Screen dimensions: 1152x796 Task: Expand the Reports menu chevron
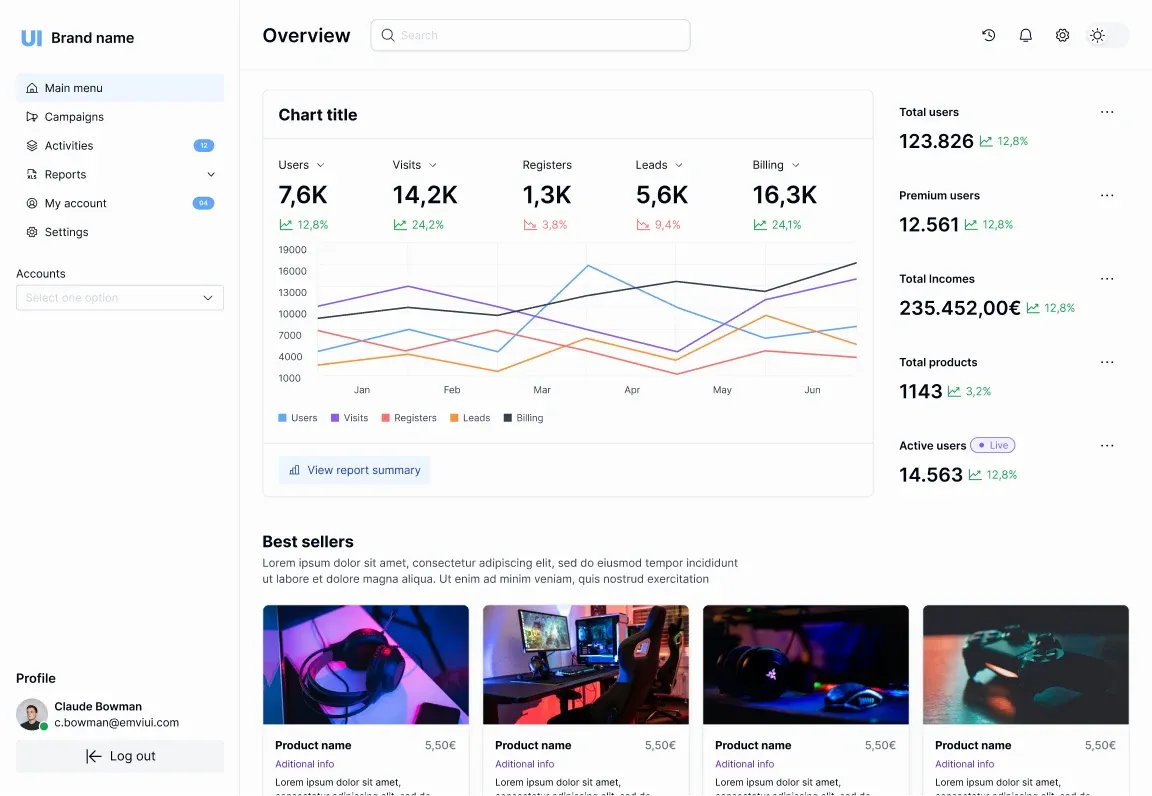tap(211, 174)
